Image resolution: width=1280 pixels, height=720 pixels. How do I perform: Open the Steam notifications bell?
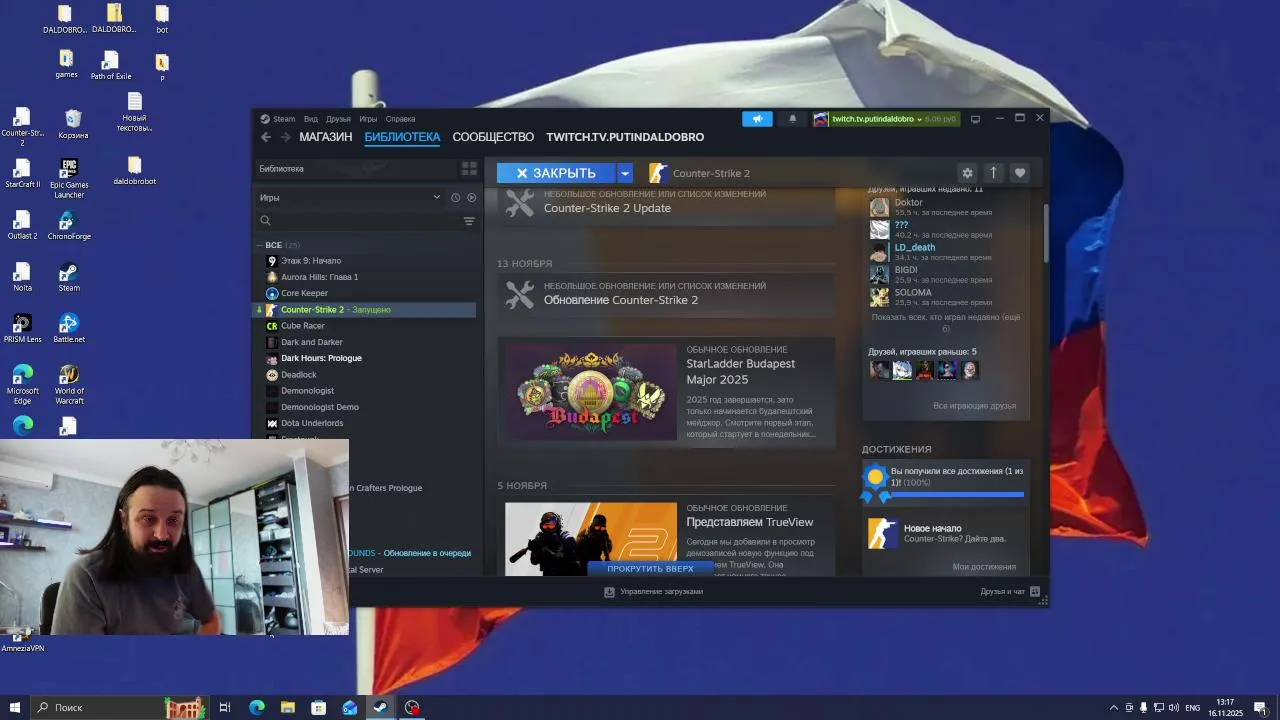pos(793,119)
